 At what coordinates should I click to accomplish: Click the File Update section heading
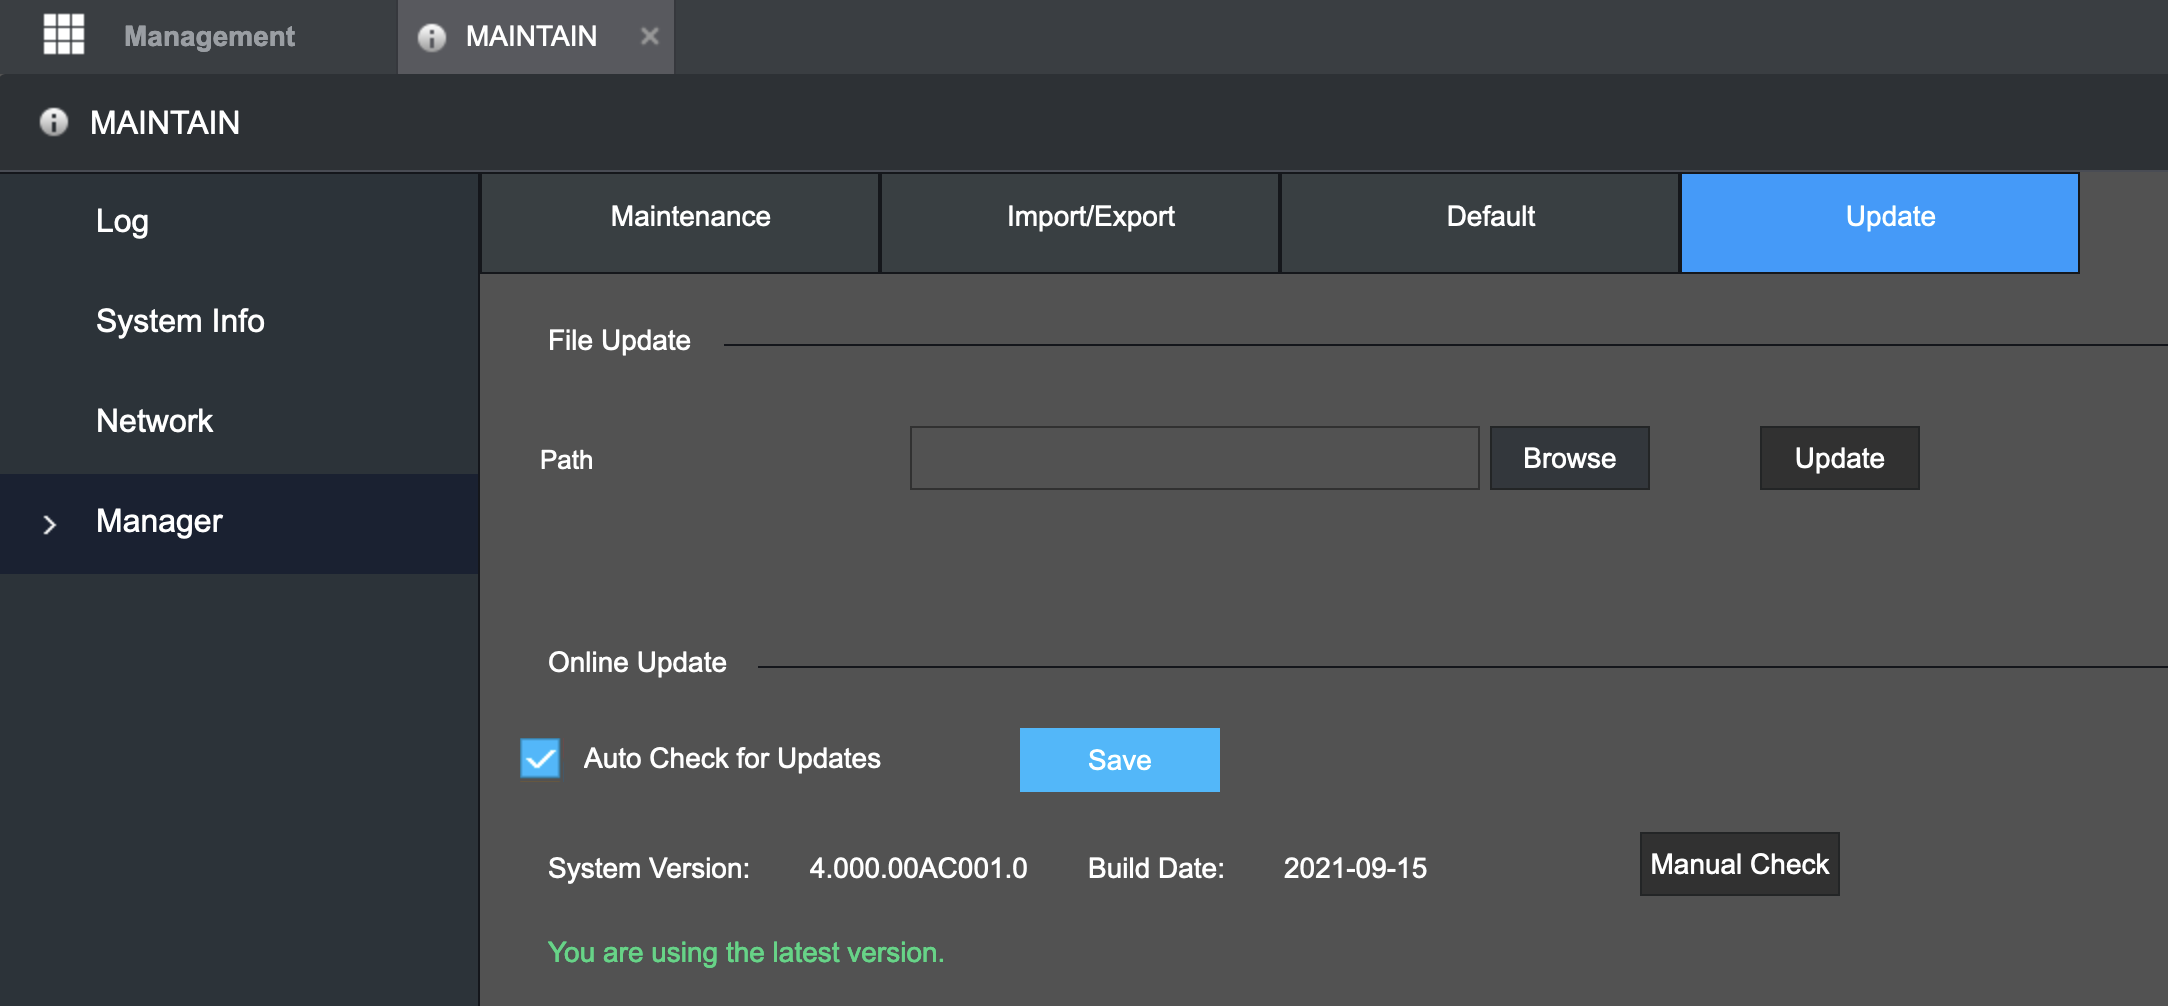pos(619,341)
